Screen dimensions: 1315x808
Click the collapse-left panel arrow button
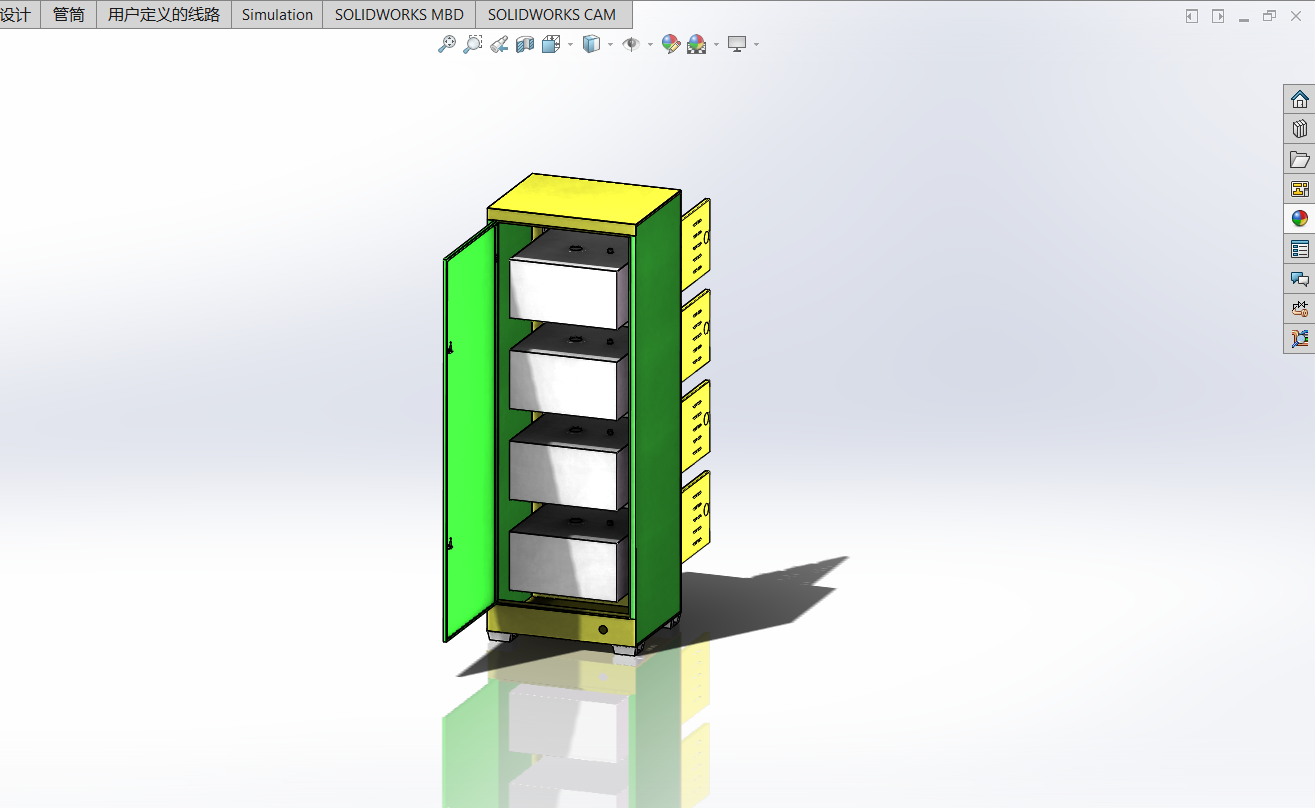pos(1192,16)
